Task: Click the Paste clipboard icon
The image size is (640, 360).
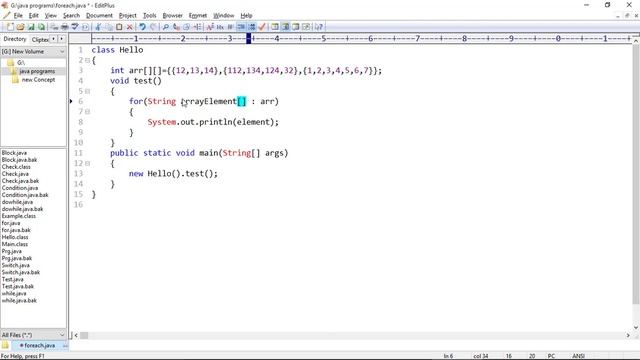Action: 119,27
